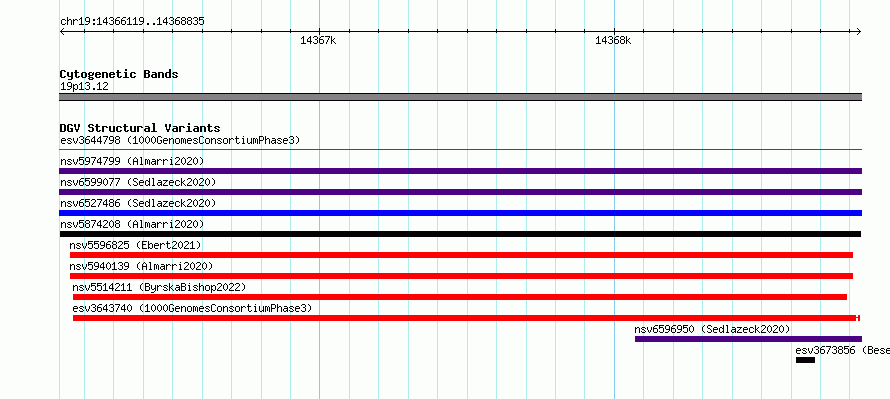Image resolution: width=890 pixels, height=399 pixels.
Task: Select the nsv5974799 (Almarri2020) purple bar
Action: click(x=460, y=171)
